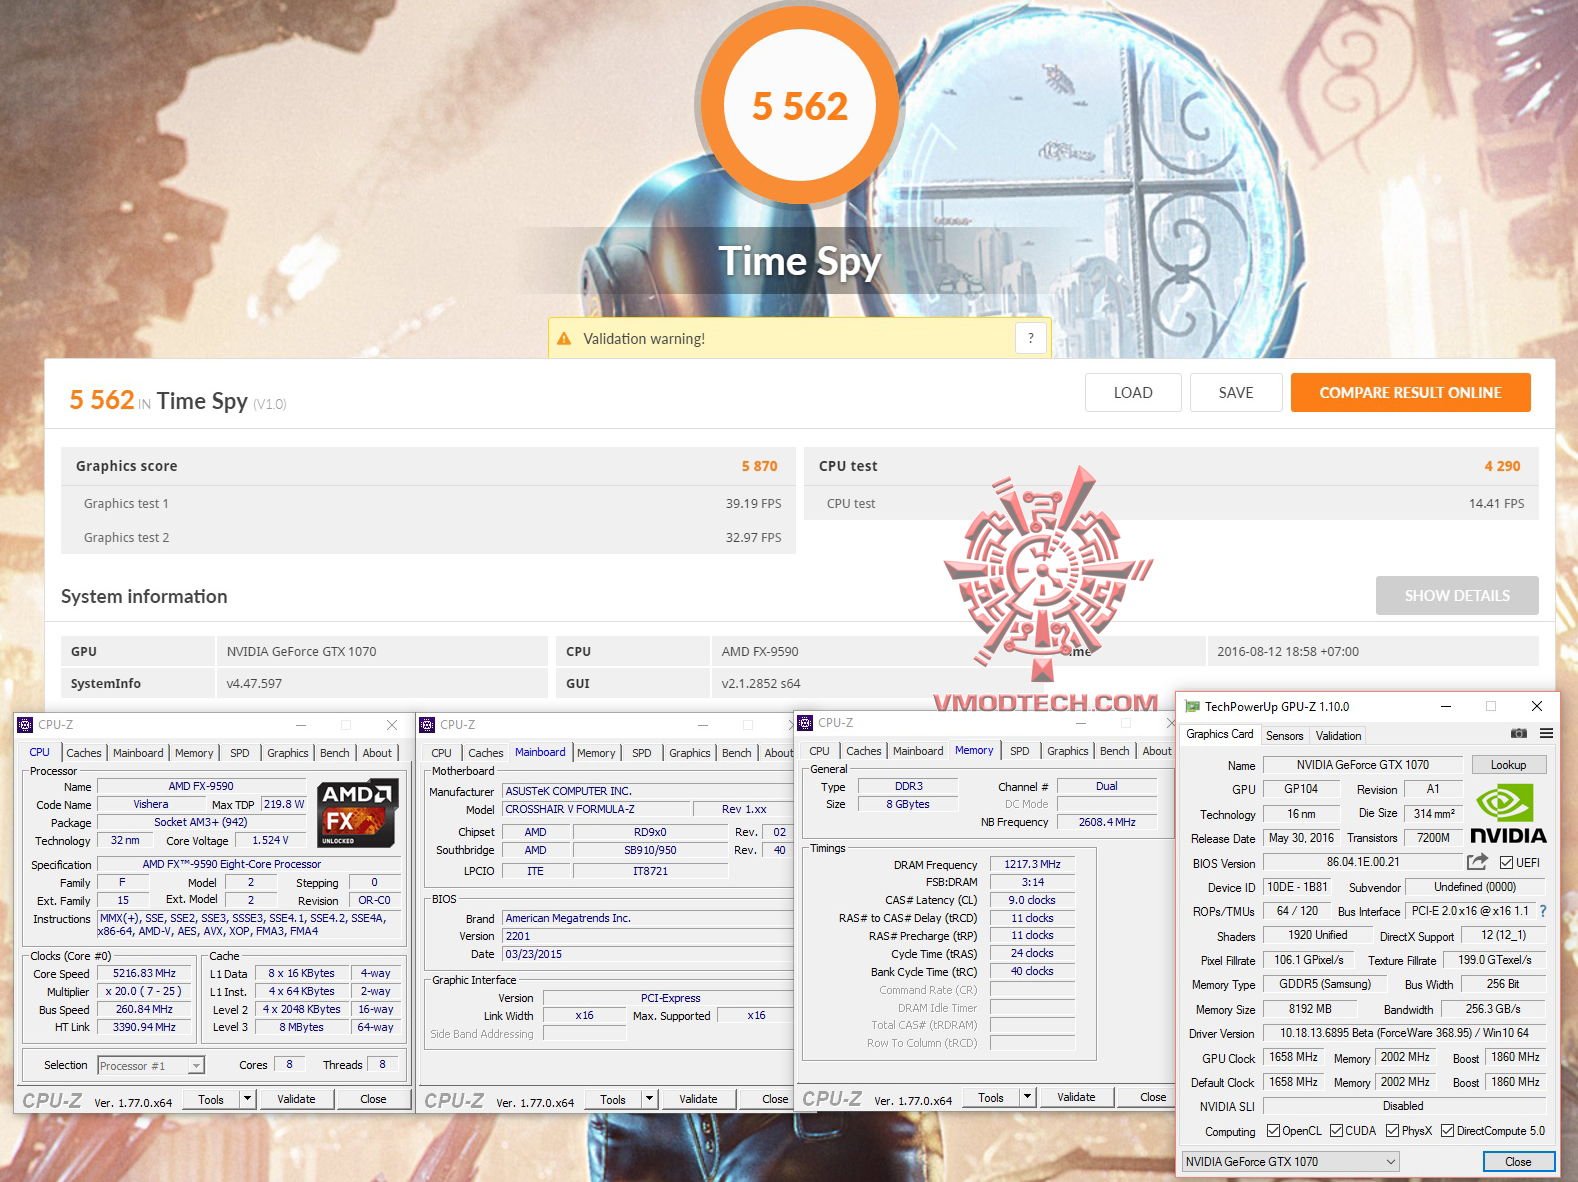Click the Lookup button in GPU-Z
1578x1182 pixels.
point(1509,765)
